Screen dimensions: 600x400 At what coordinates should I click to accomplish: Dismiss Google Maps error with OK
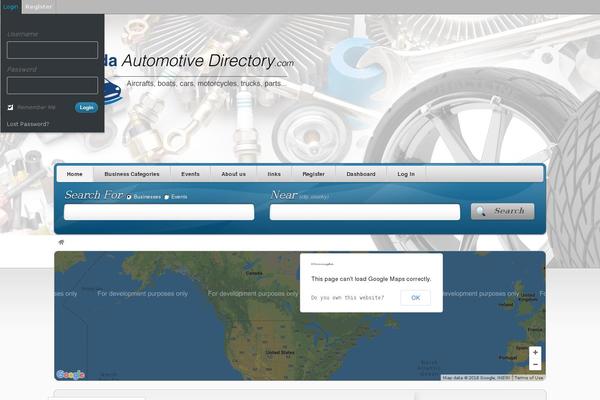coord(416,298)
